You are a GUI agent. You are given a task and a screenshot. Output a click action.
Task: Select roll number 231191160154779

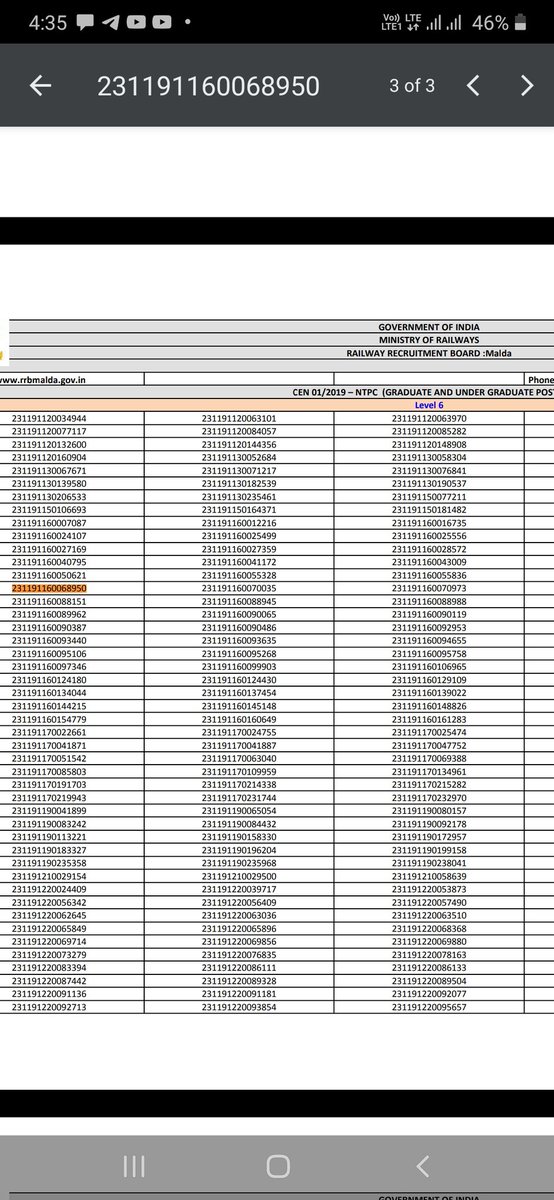click(49, 720)
